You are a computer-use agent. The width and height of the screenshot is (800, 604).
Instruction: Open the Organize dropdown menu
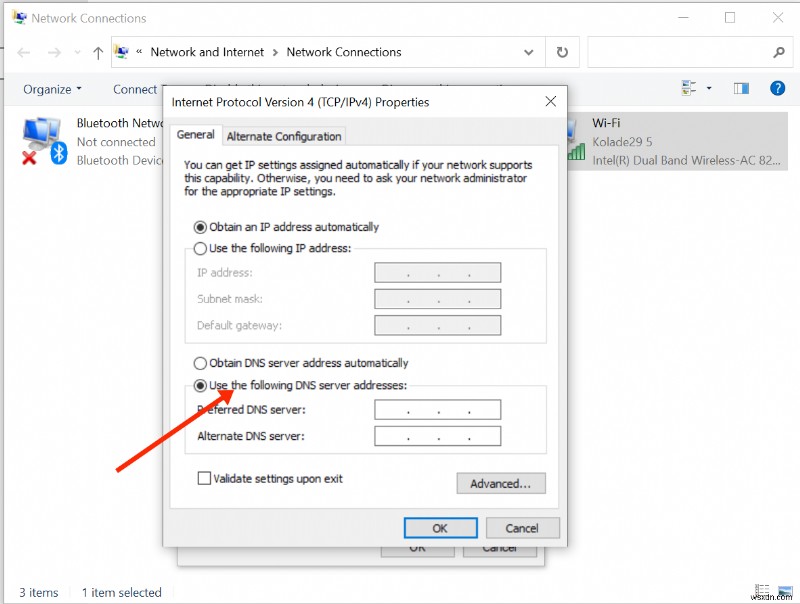pos(49,89)
